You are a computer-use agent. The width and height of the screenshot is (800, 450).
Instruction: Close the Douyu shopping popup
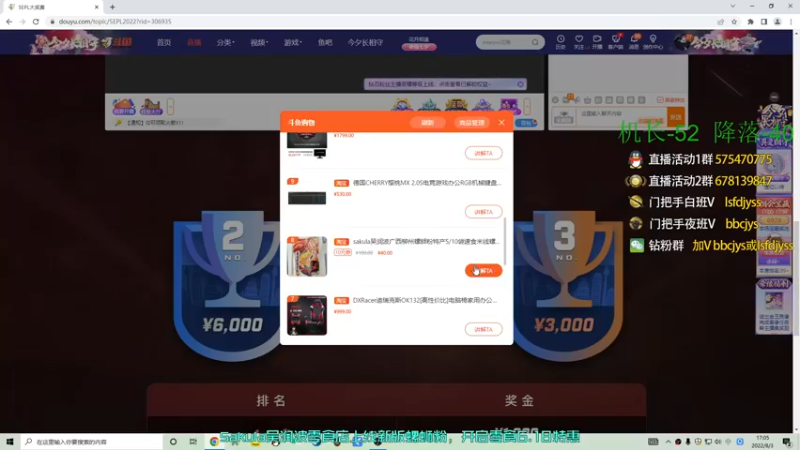coord(502,122)
